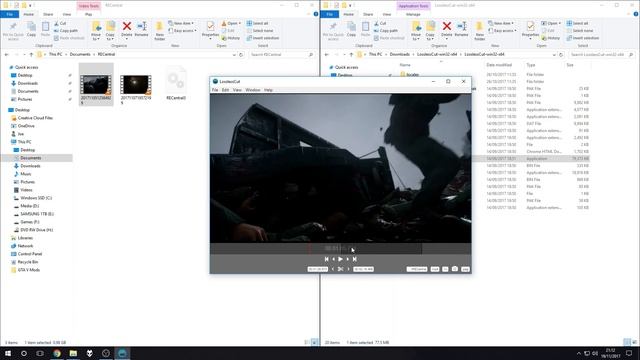The image size is (640, 360).
Task: Click Rename in the RECentral window ribbon
Action: click(x=142, y=29)
